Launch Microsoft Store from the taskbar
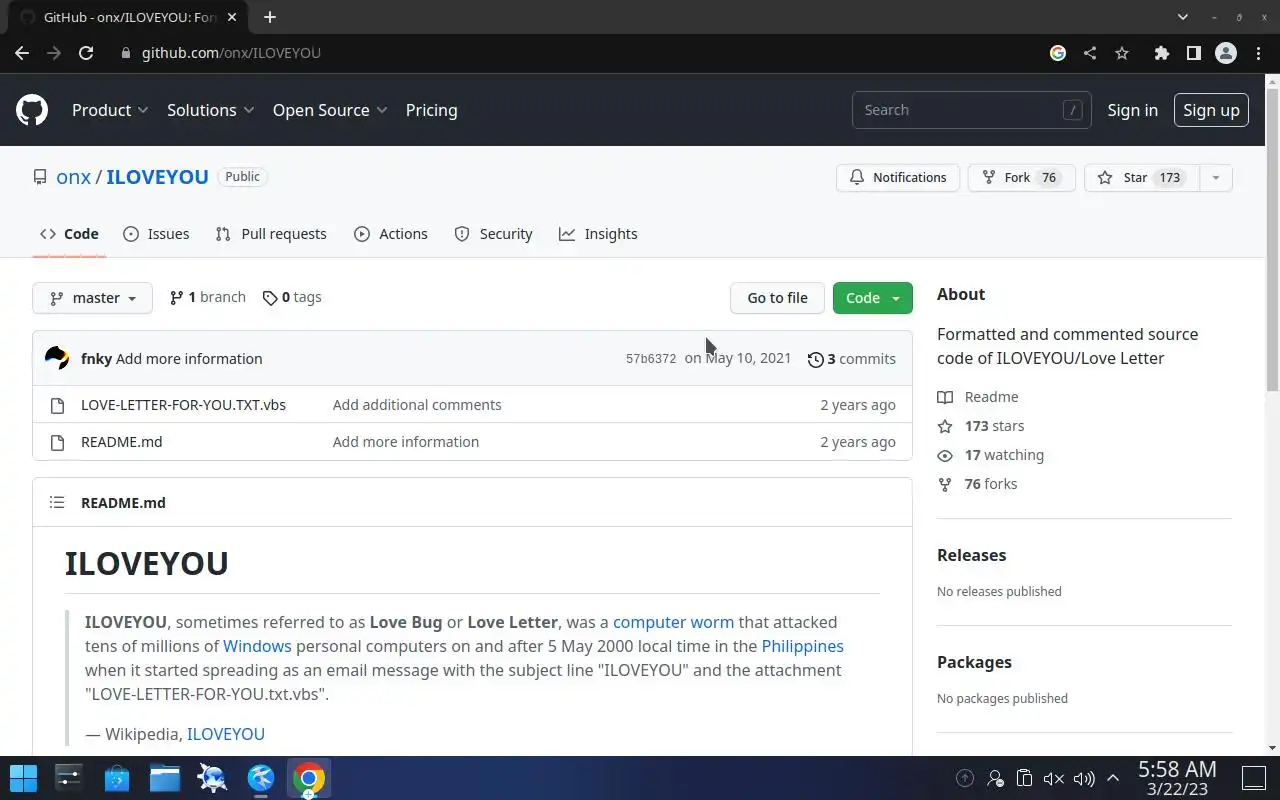The width and height of the screenshot is (1280, 800). pos(117,778)
